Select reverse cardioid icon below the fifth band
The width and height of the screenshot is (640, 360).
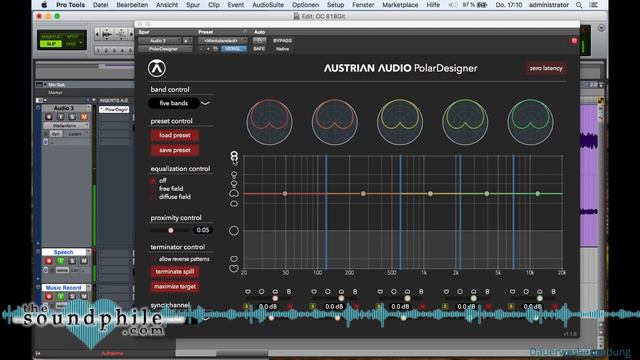tap(512, 291)
